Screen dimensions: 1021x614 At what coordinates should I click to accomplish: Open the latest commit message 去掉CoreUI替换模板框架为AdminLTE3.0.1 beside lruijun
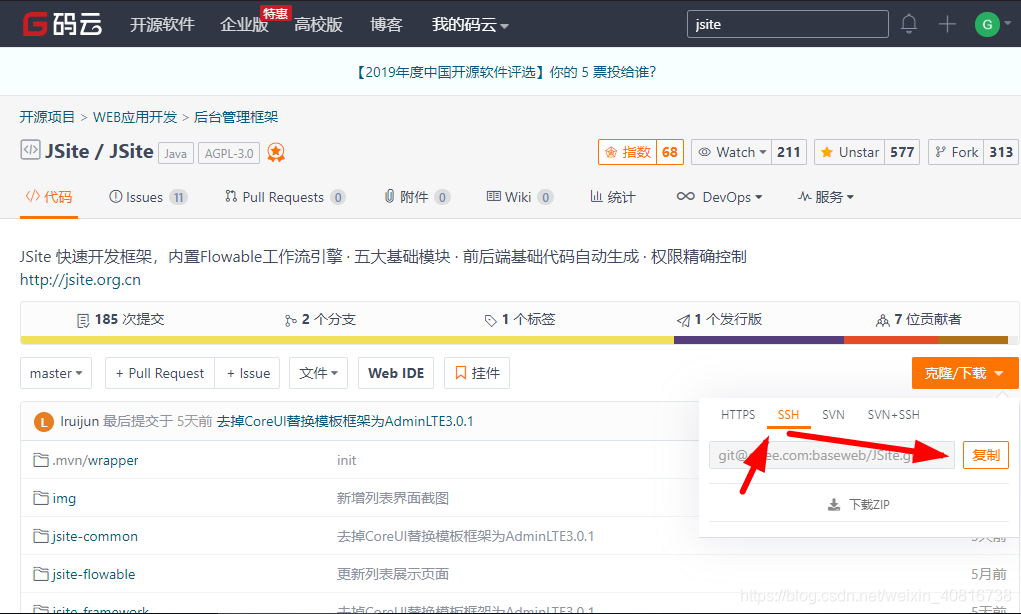pyautogui.click(x=344, y=421)
